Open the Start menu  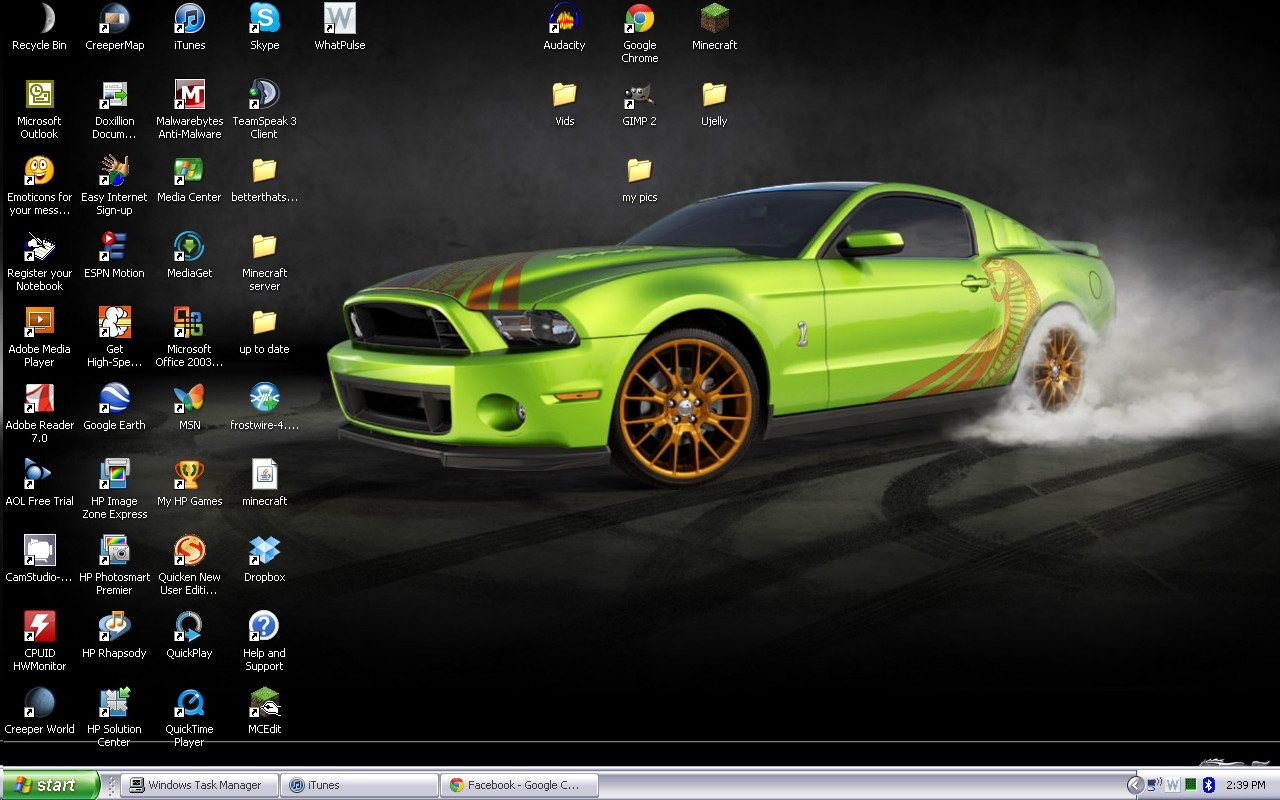click(x=50, y=785)
